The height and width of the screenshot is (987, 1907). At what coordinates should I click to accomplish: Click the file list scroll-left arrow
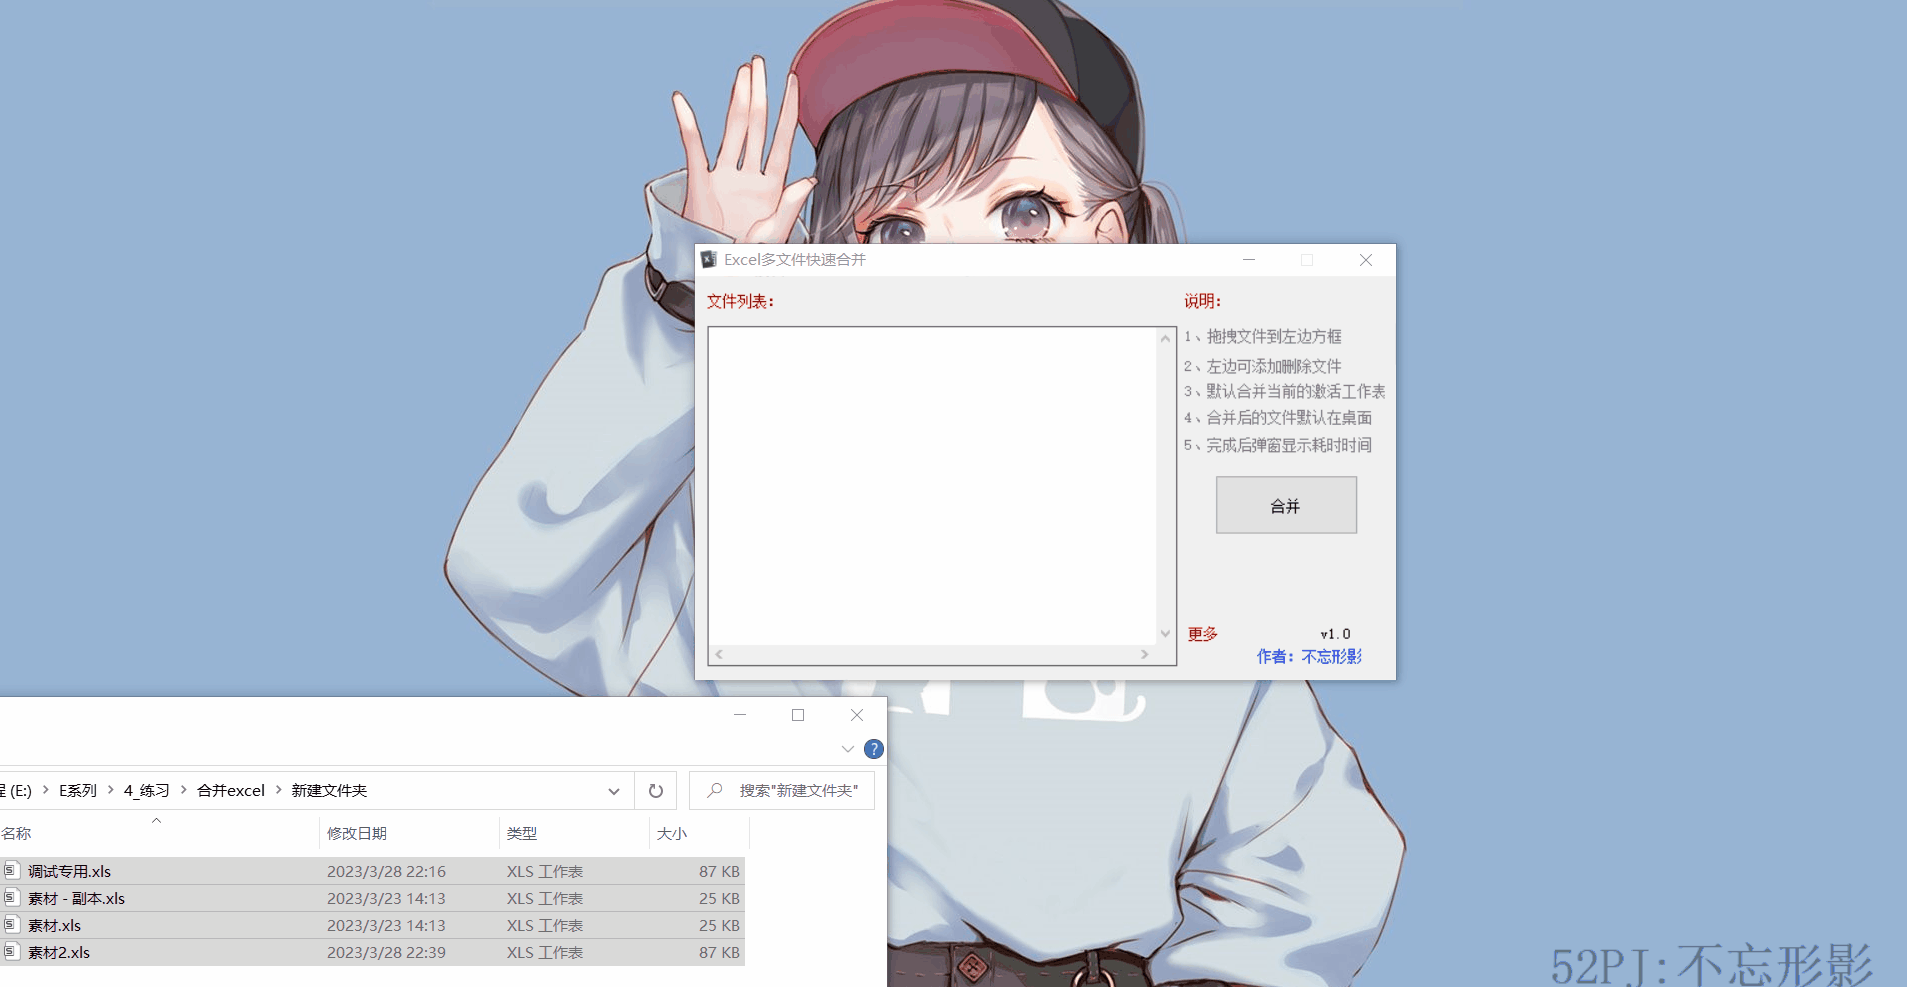point(719,654)
